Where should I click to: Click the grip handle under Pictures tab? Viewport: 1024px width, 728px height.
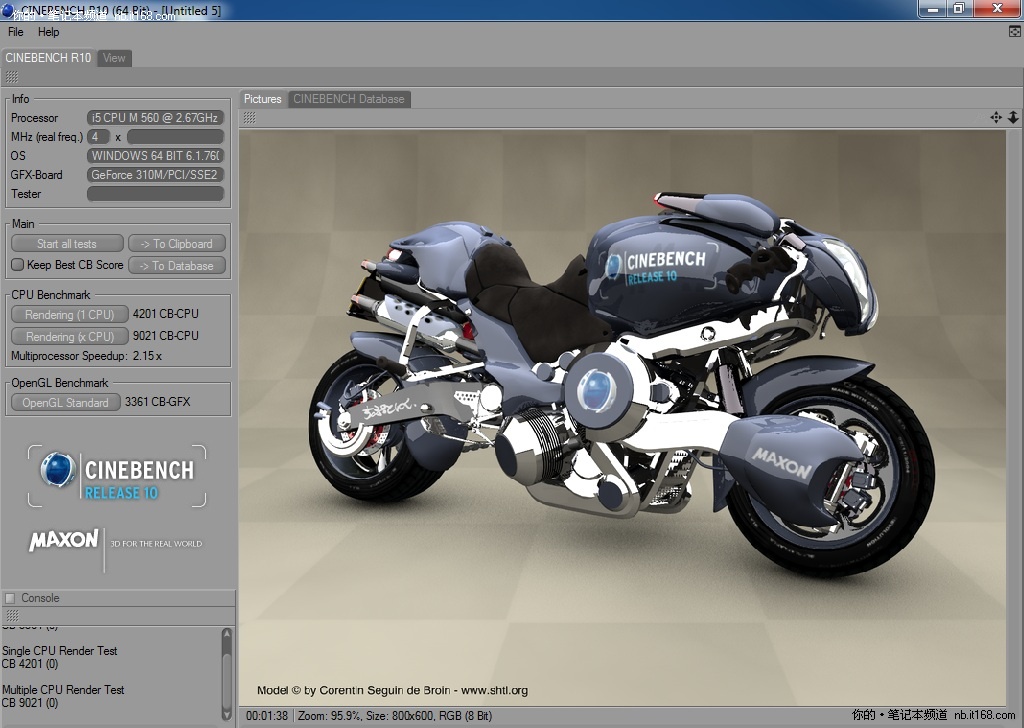(x=249, y=118)
